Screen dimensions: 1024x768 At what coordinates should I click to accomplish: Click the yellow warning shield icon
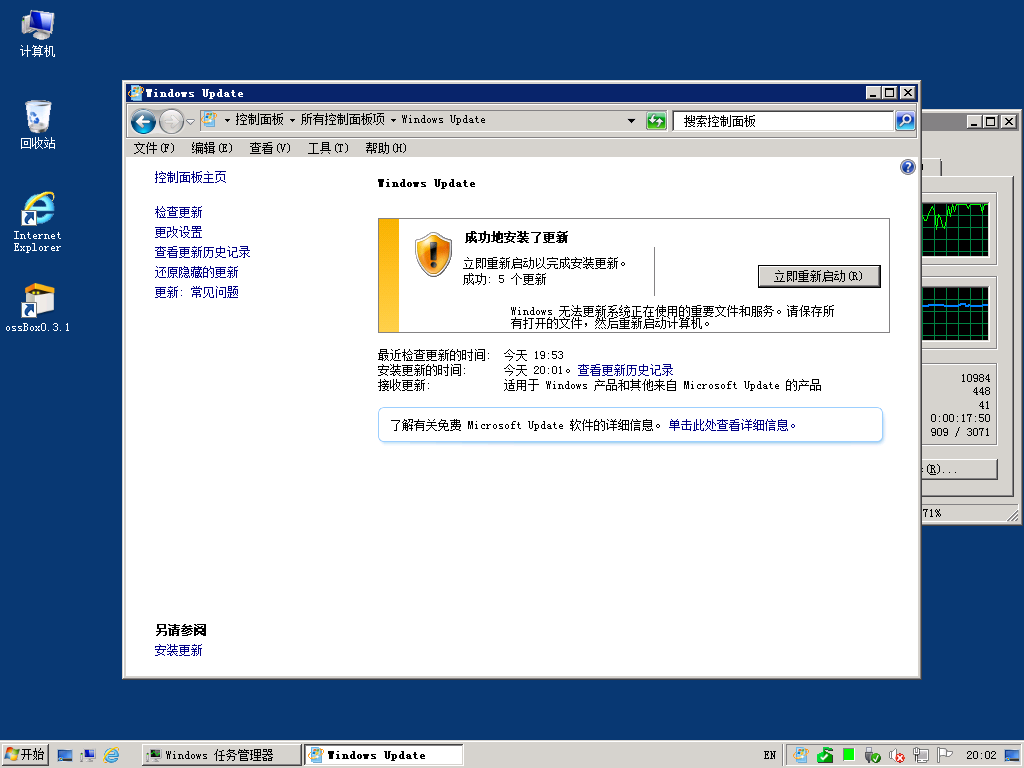[433, 254]
